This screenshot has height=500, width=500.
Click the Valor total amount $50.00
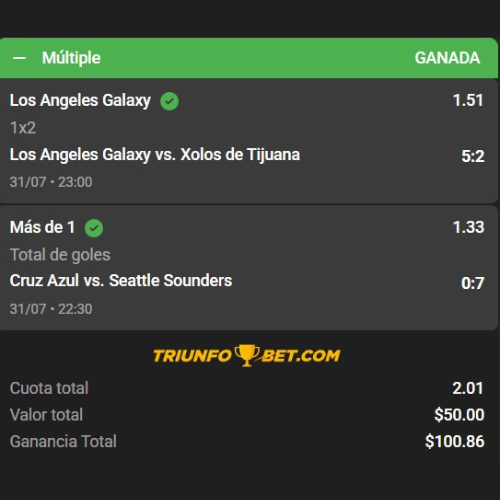459,415
